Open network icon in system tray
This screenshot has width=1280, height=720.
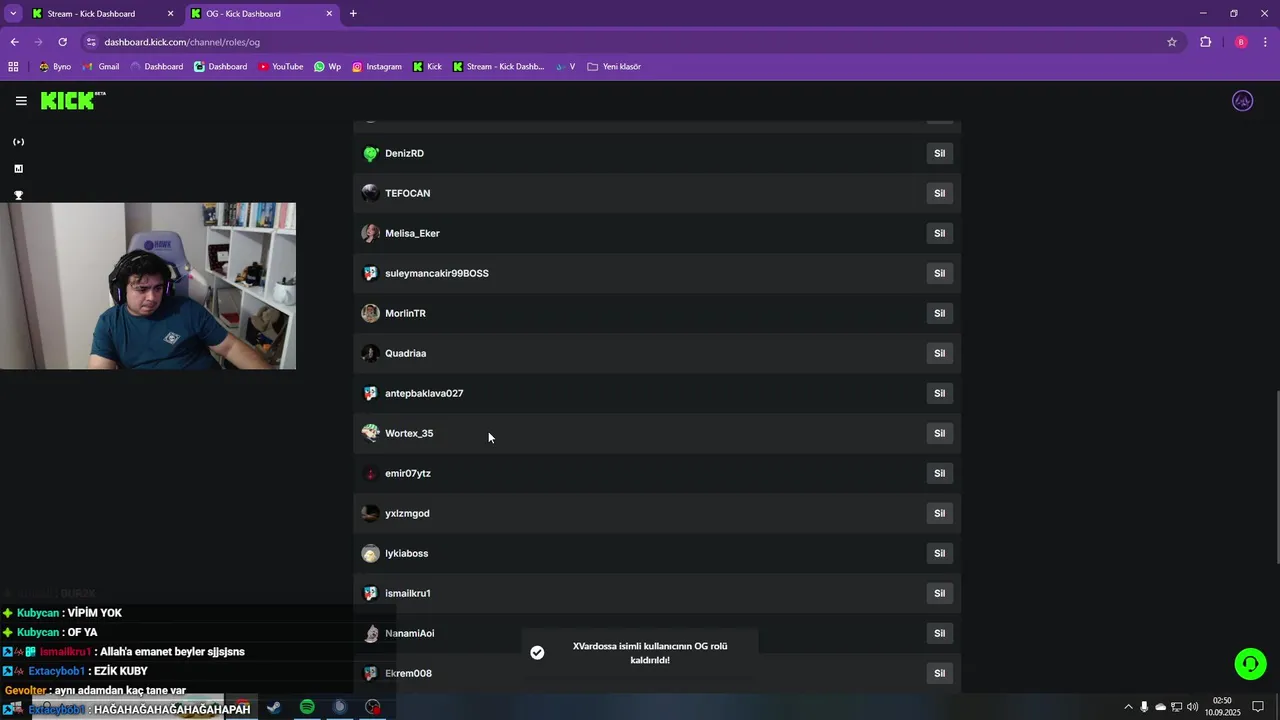click(1176, 707)
